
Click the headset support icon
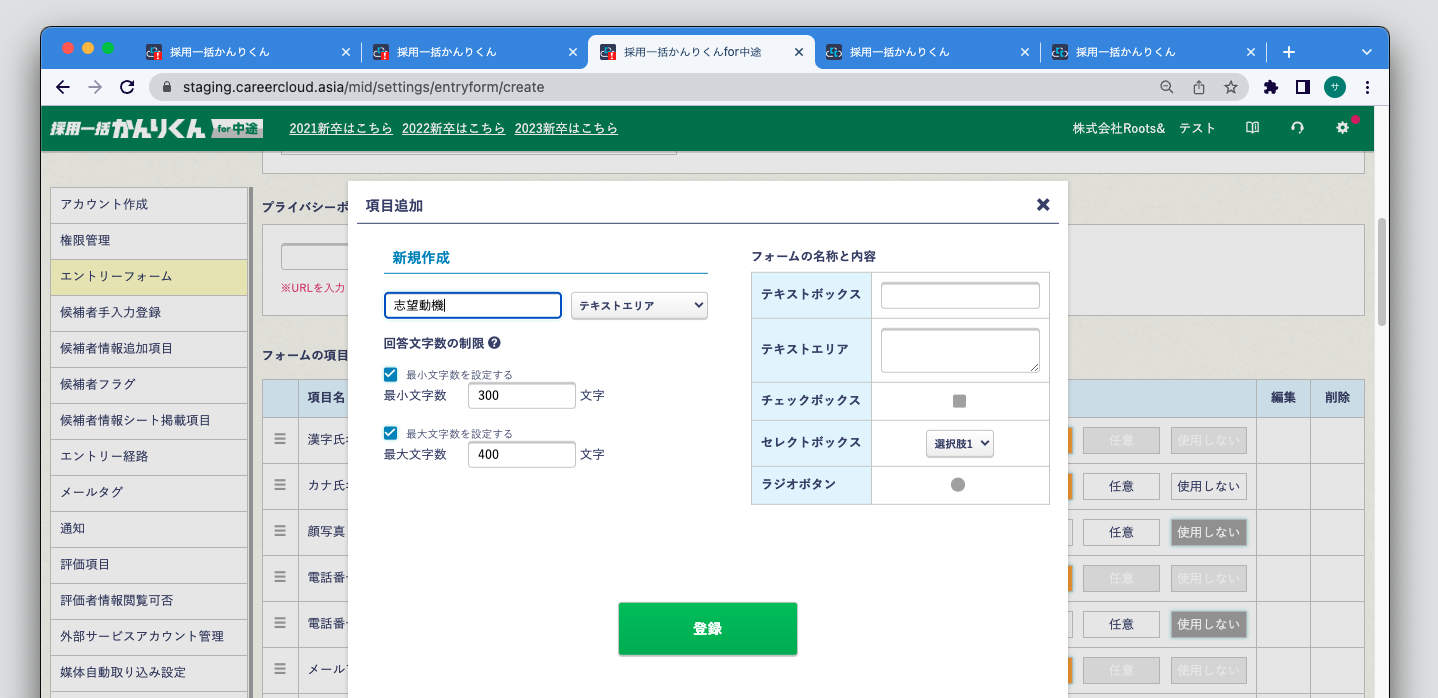1297,127
